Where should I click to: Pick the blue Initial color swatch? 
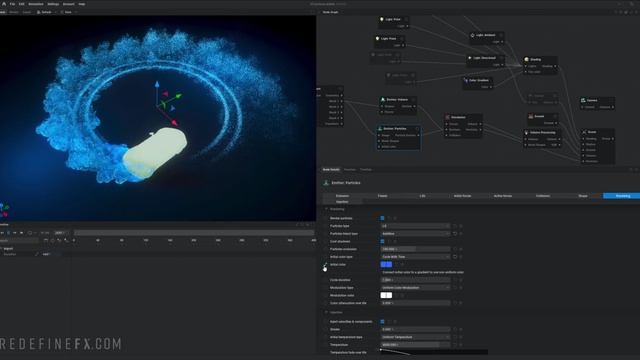386,264
